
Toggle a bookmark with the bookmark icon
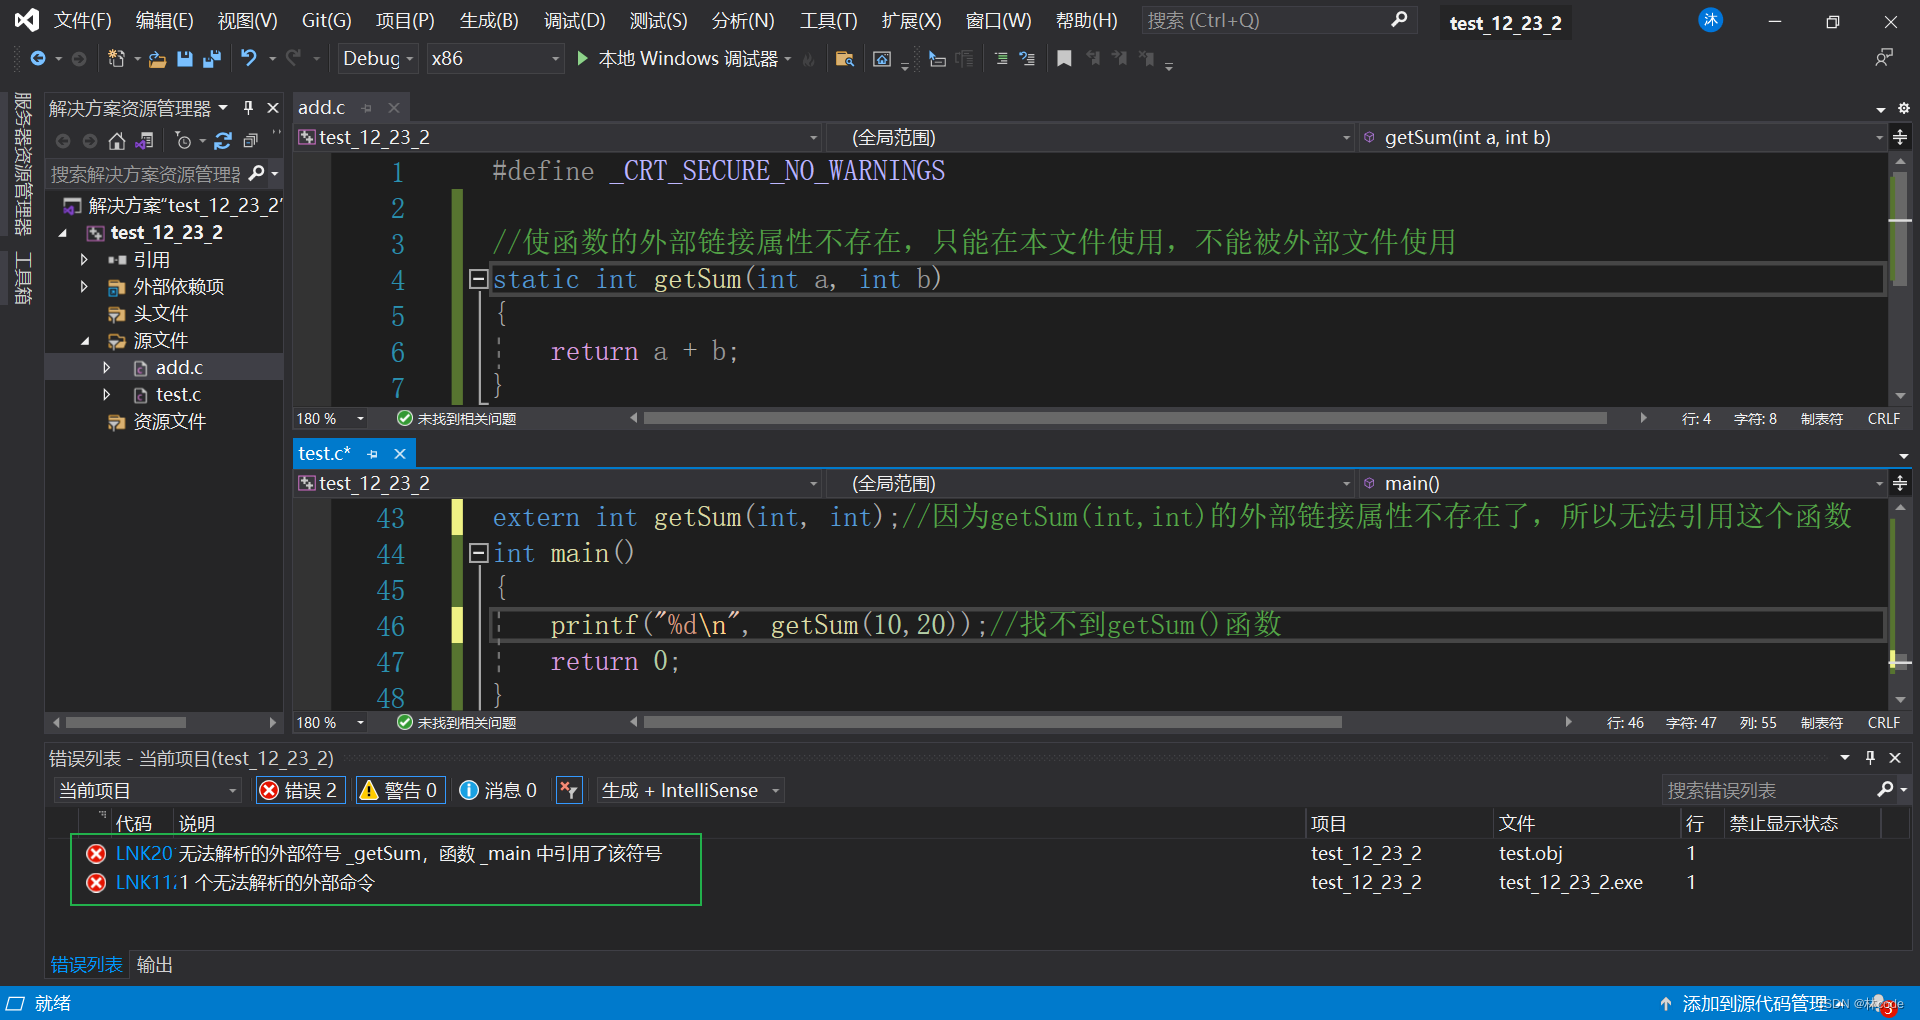[1064, 59]
